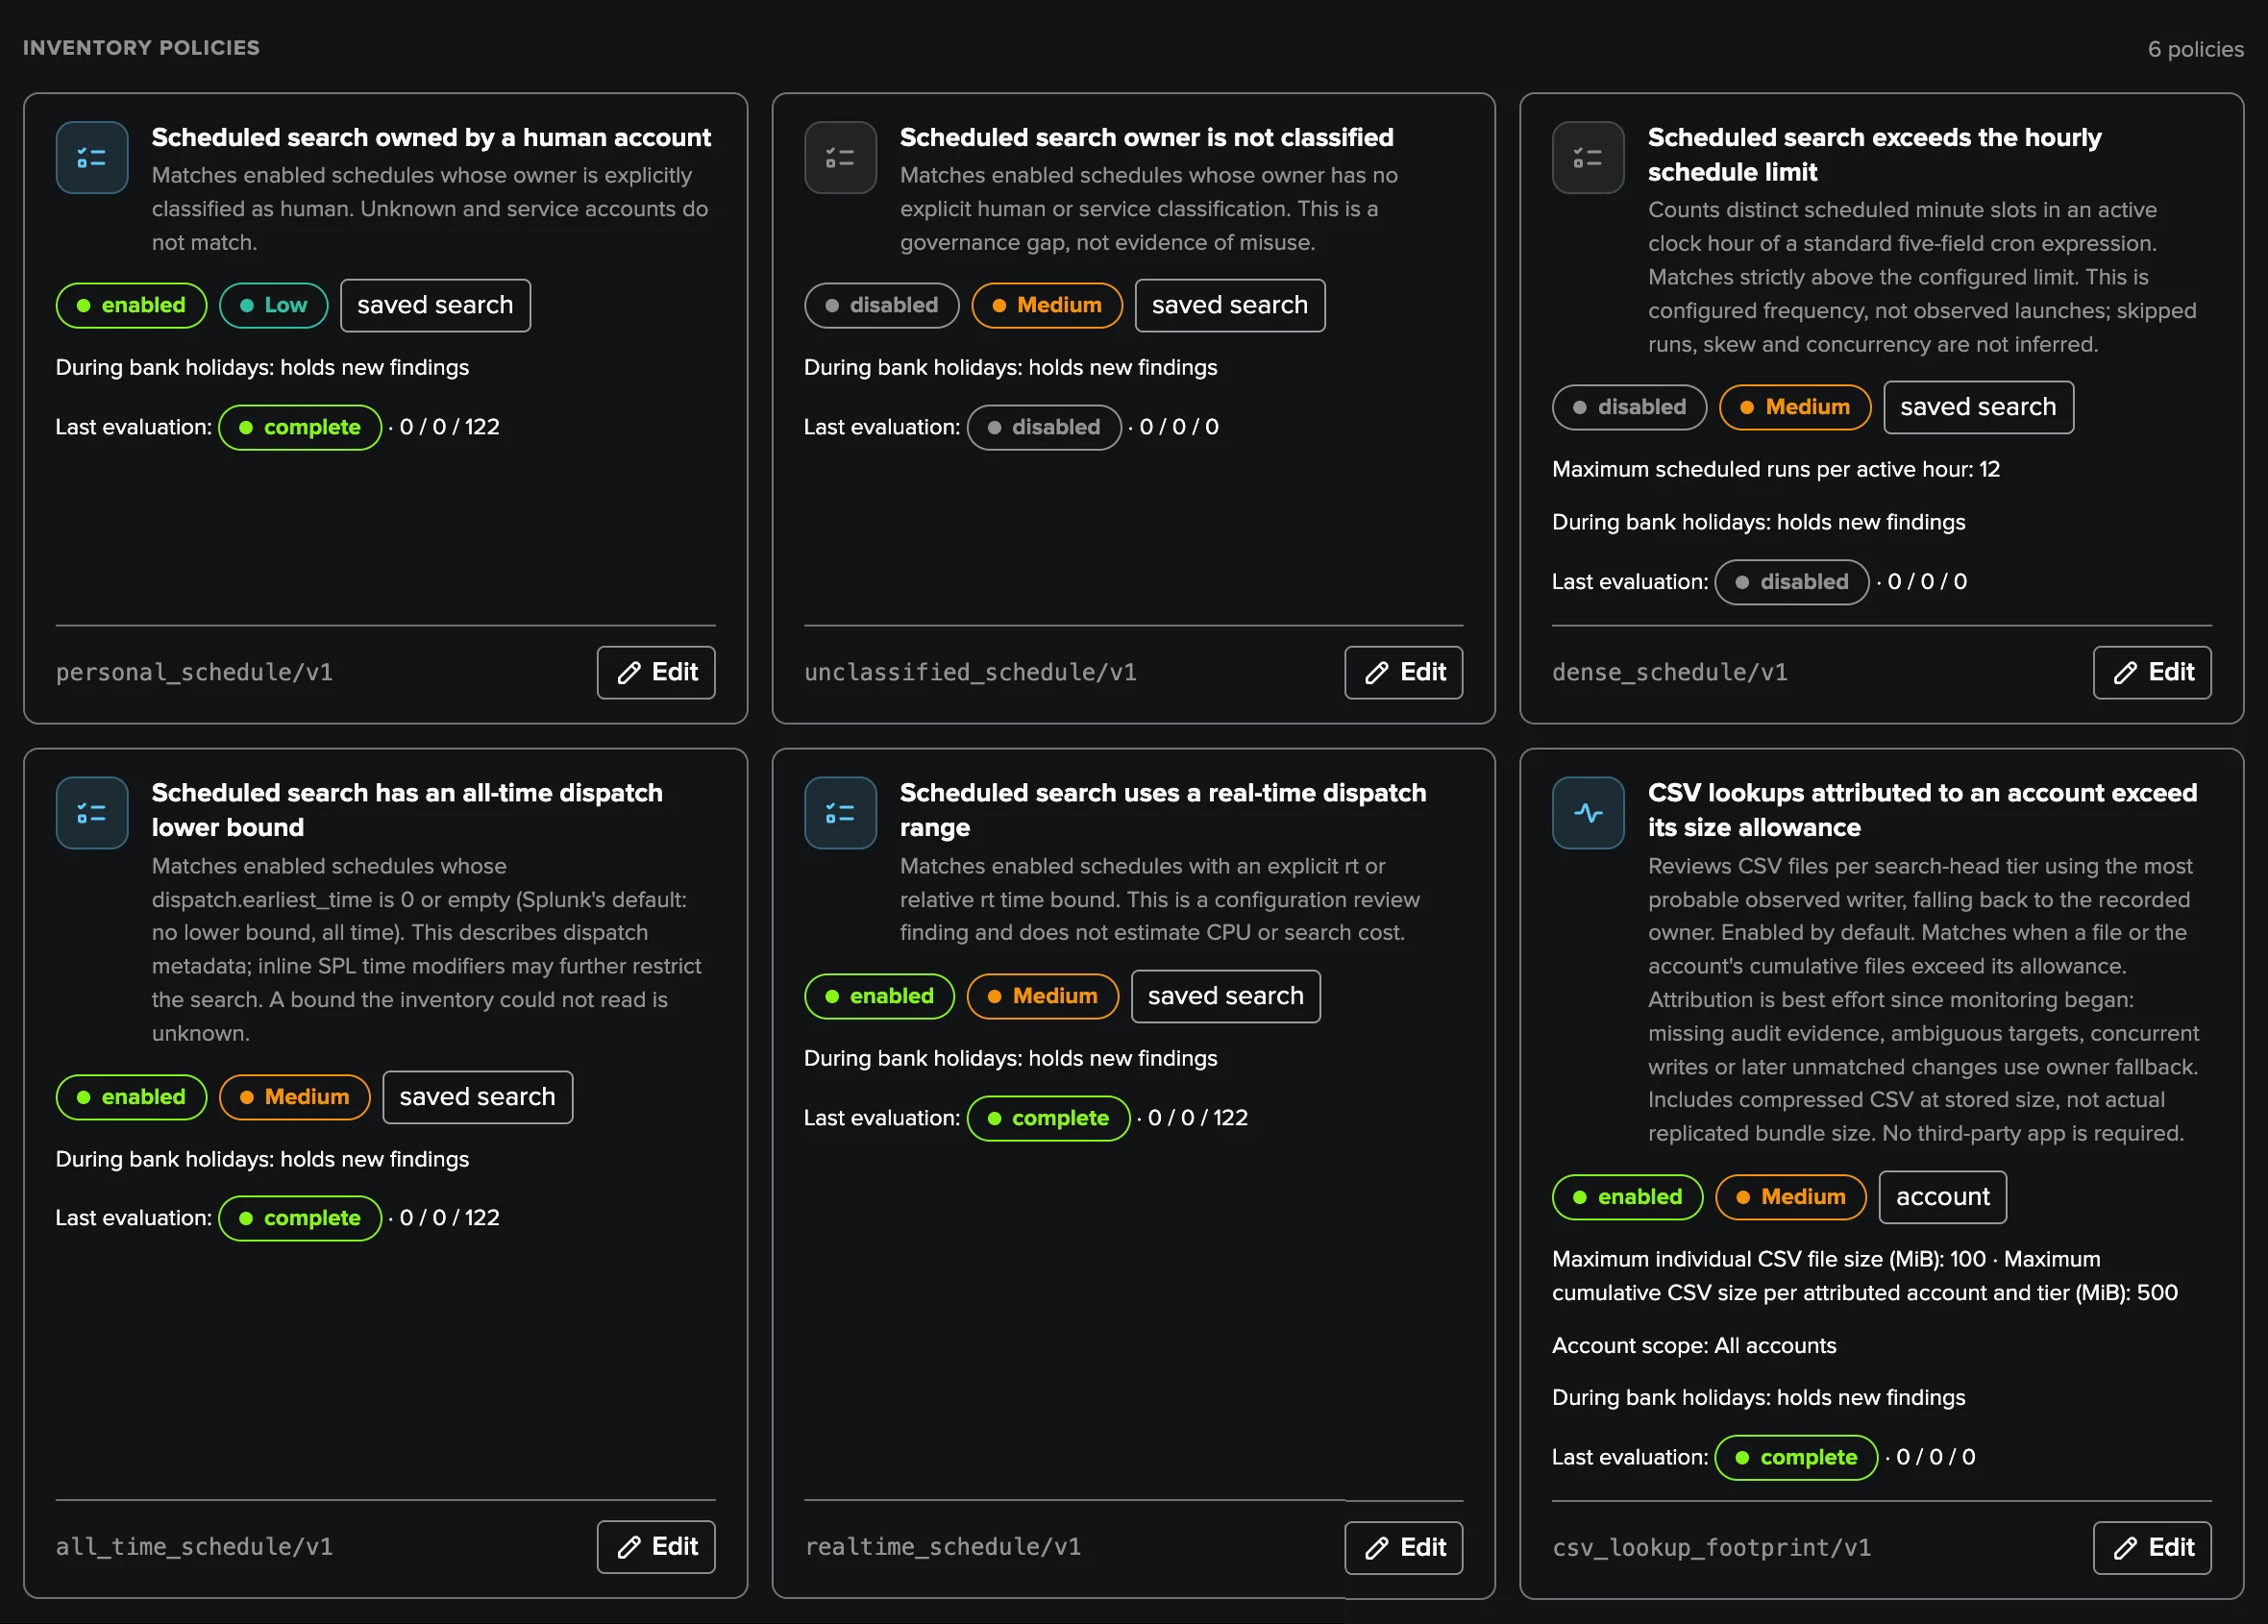Click the 'realtime_schedule/v1' identifier text
2268x1624 pixels.
coord(942,1547)
